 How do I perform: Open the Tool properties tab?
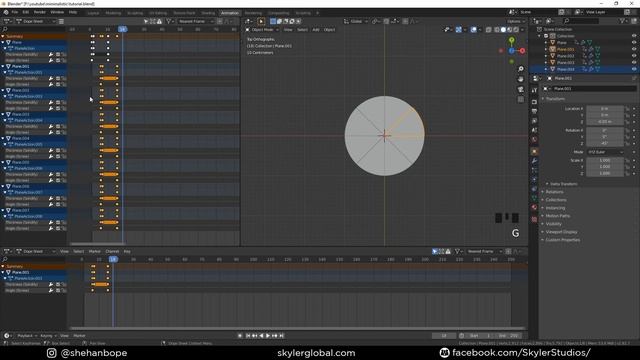pyautogui.click(x=534, y=90)
